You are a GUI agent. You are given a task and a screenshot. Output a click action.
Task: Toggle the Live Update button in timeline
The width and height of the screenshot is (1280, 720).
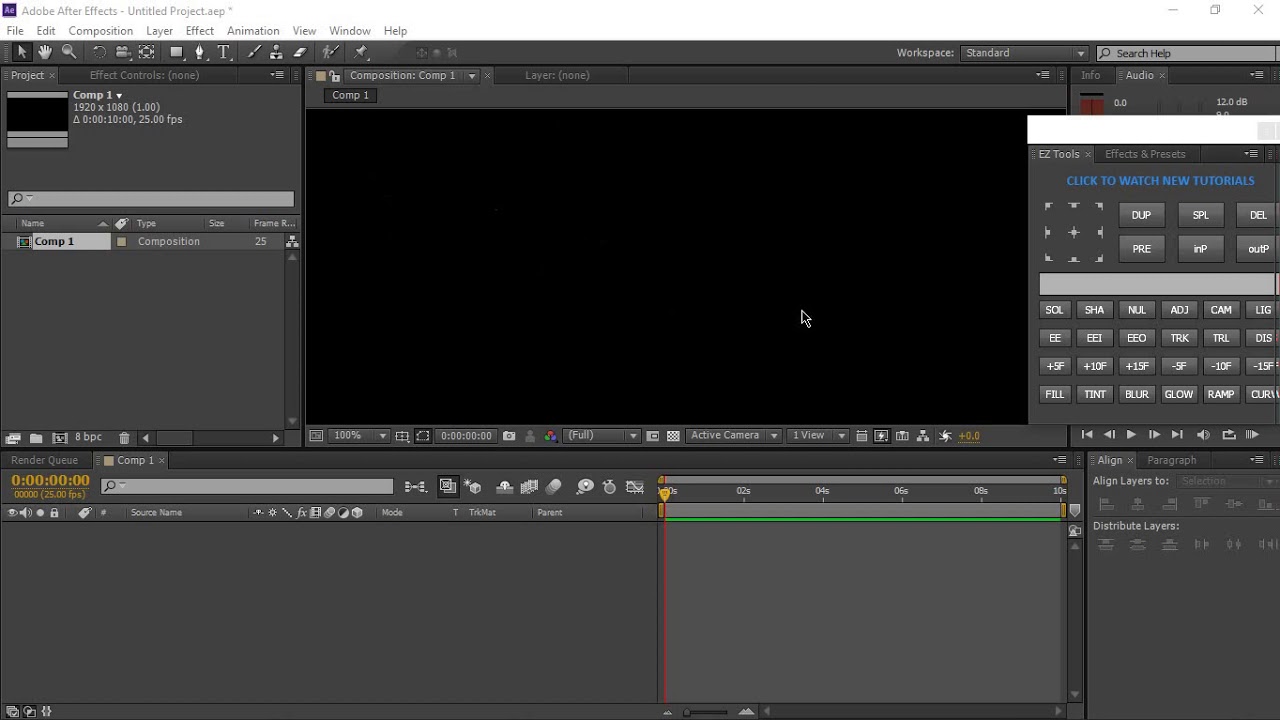448,487
